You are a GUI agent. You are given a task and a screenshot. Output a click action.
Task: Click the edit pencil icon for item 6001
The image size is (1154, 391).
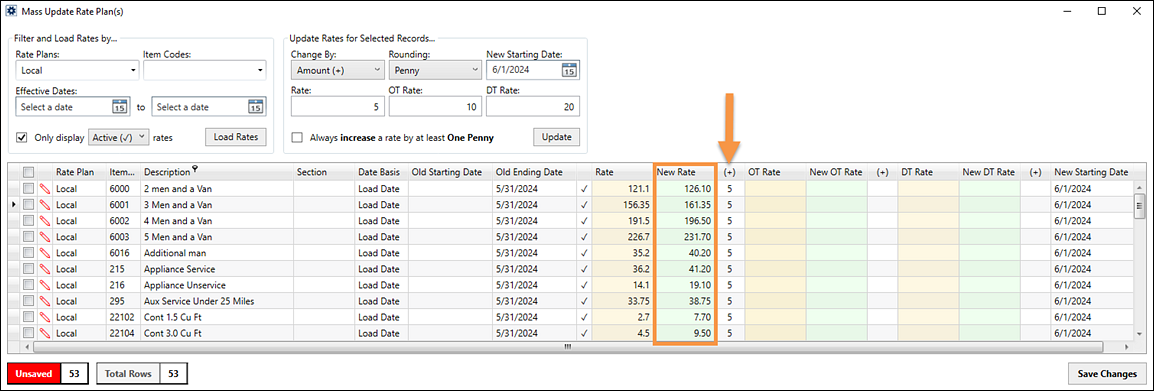tap(45, 204)
